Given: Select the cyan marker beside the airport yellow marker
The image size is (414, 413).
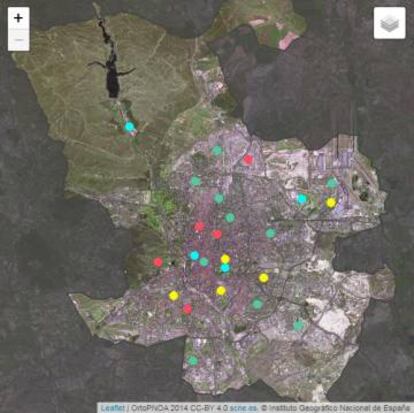Looking at the screenshot, I should 302,199.
